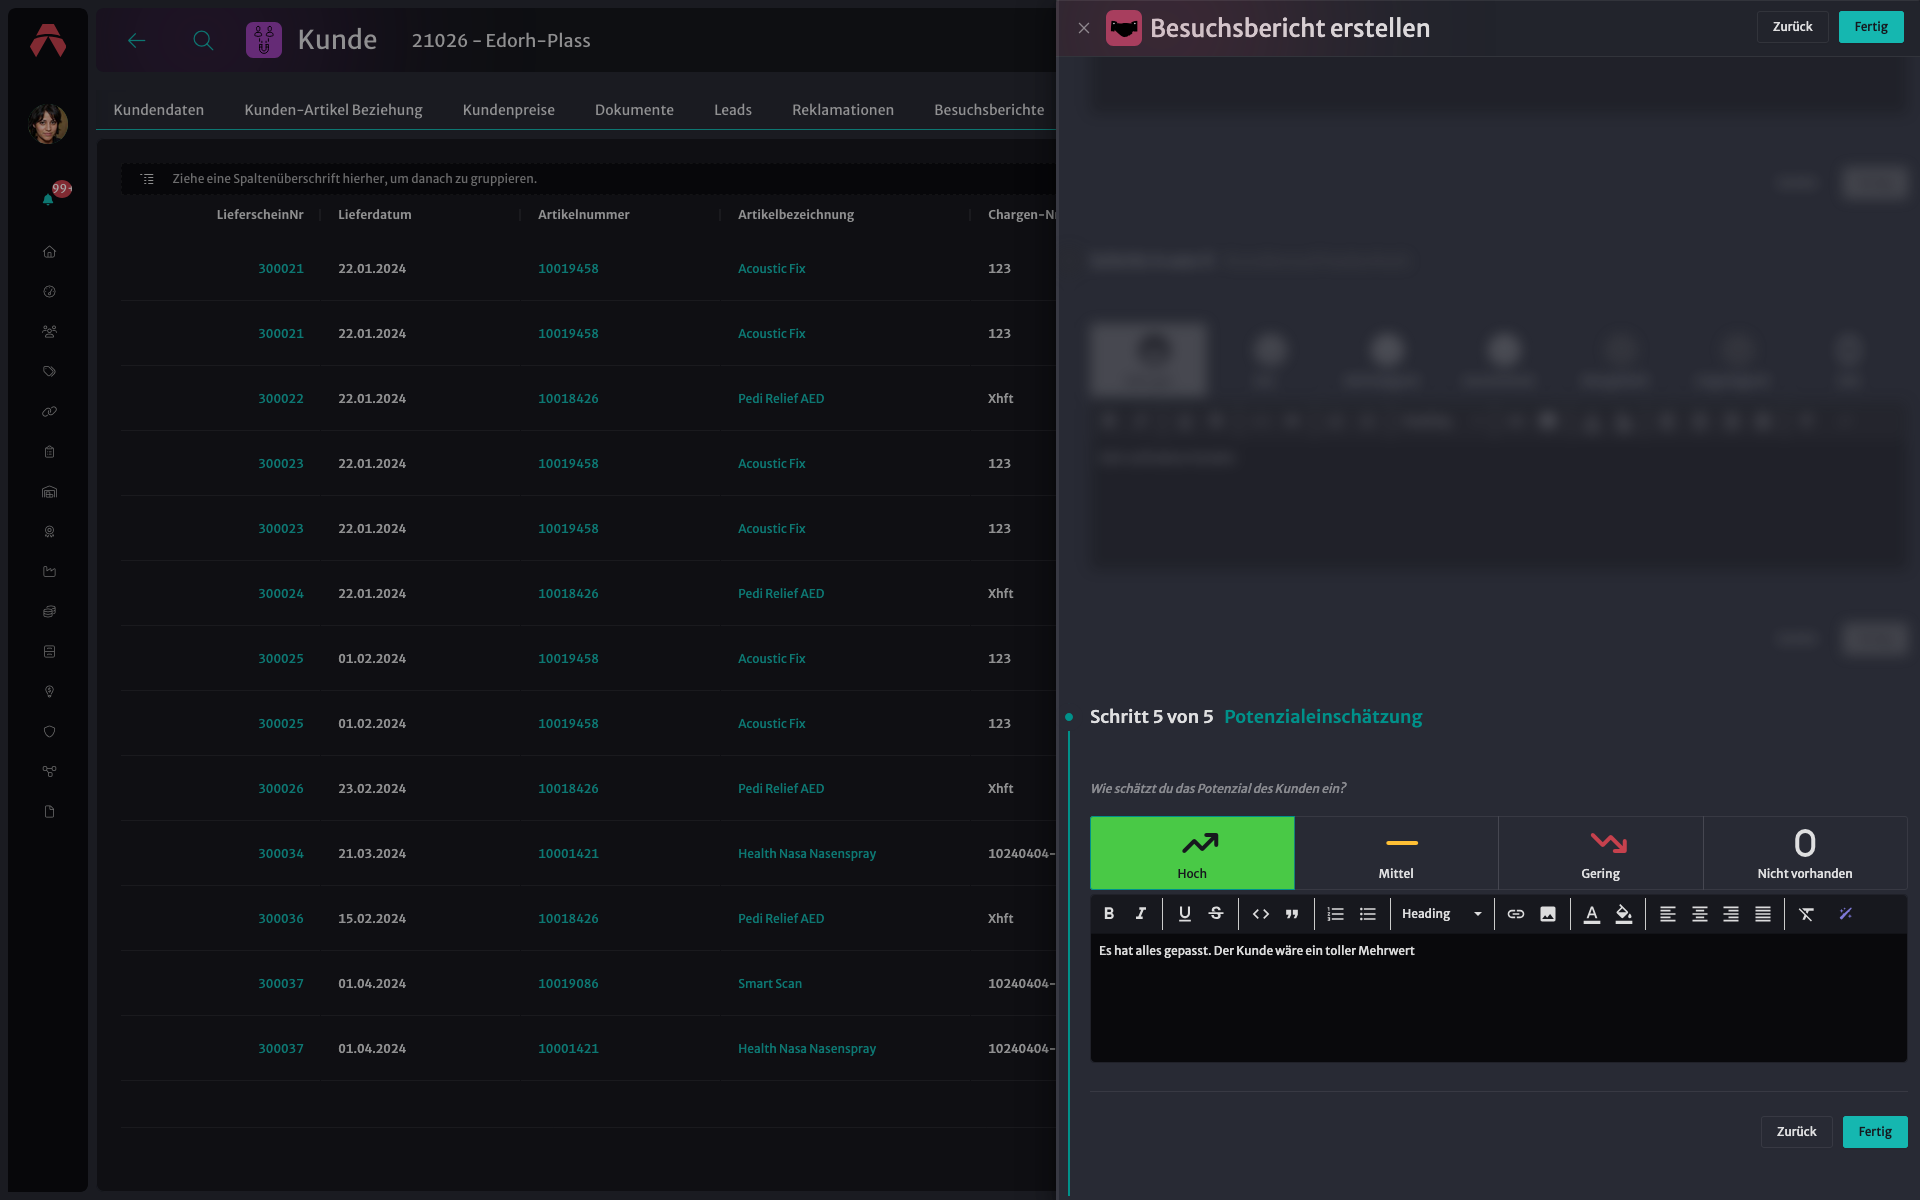Open the Reklamationen tab
Viewport: 1920px width, 1200px height.
point(843,110)
